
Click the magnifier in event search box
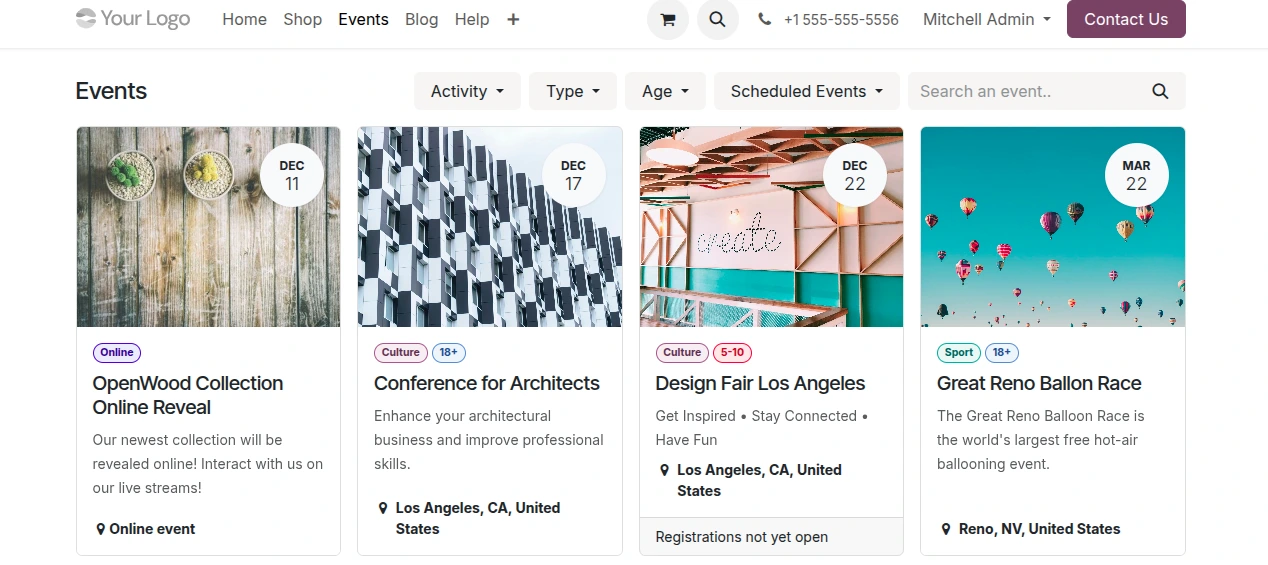point(1160,91)
